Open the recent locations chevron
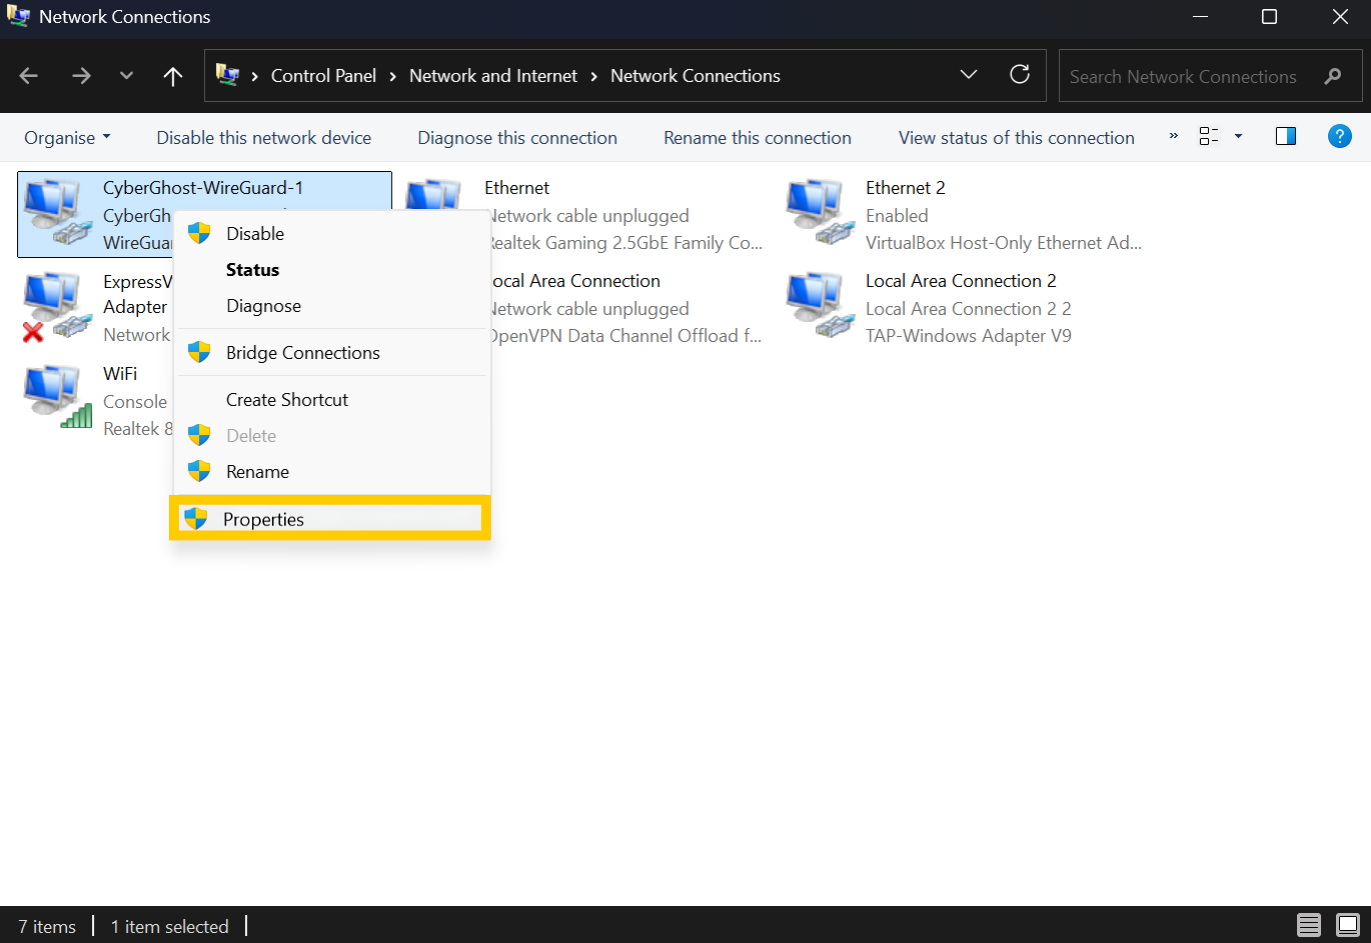Image resolution: width=1371 pixels, height=943 pixels. click(126, 76)
